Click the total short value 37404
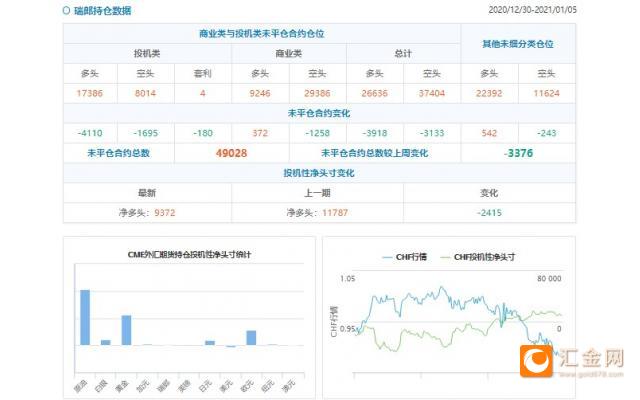Image resolution: width=640 pixels, height=400 pixels. 431,93
